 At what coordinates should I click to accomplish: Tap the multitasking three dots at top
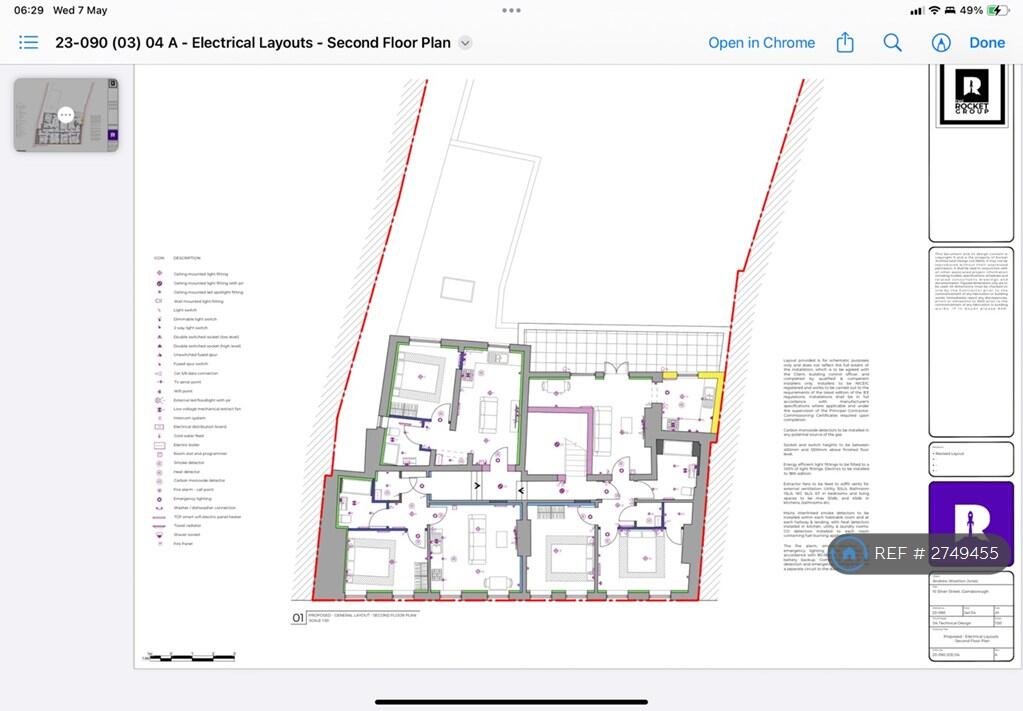pos(511,10)
